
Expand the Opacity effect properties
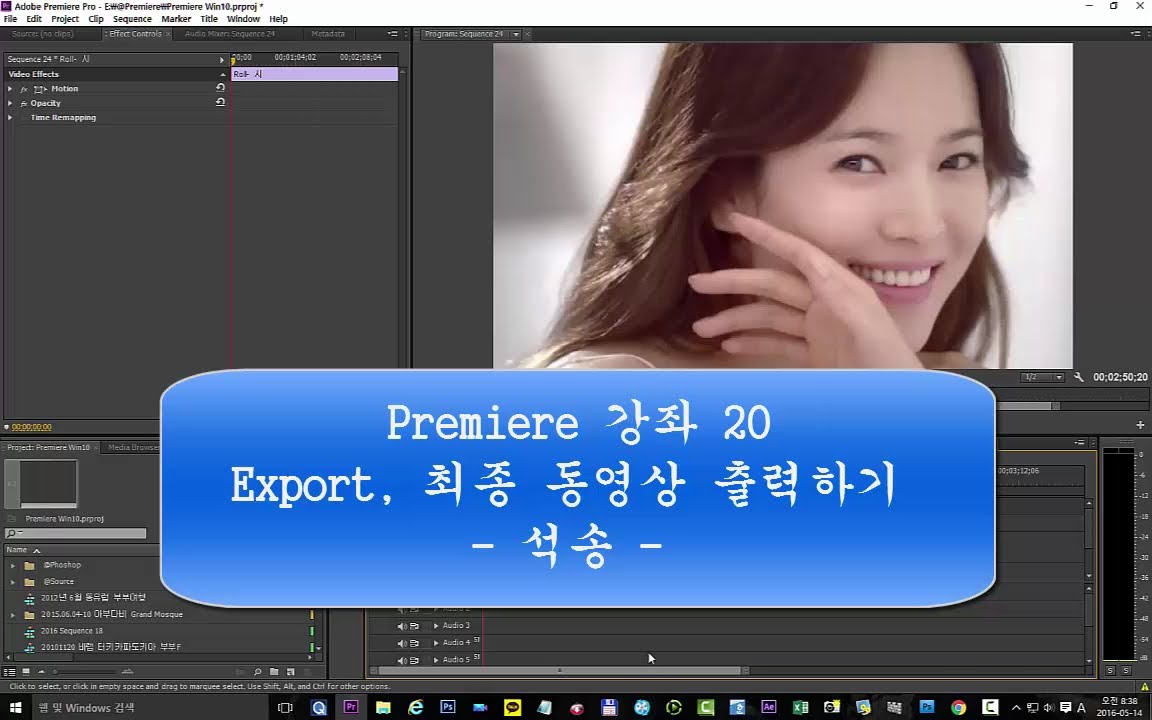click(10, 103)
